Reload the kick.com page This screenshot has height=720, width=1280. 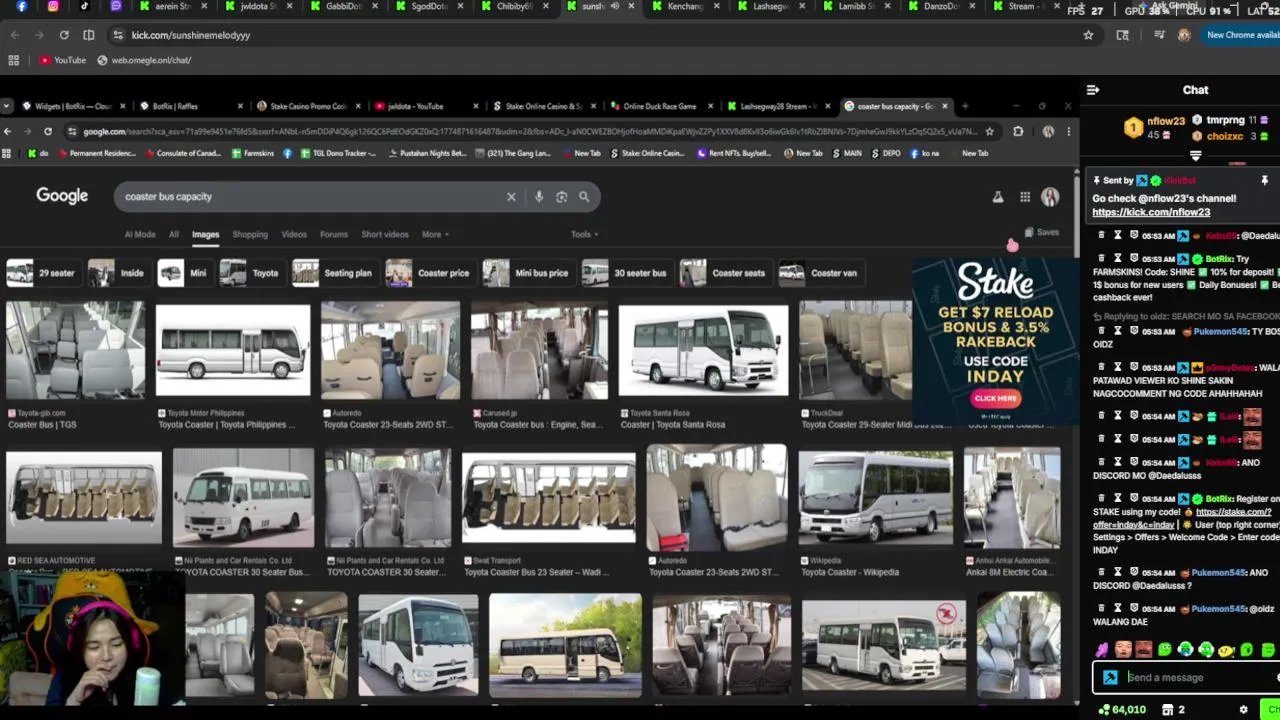[x=64, y=35]
